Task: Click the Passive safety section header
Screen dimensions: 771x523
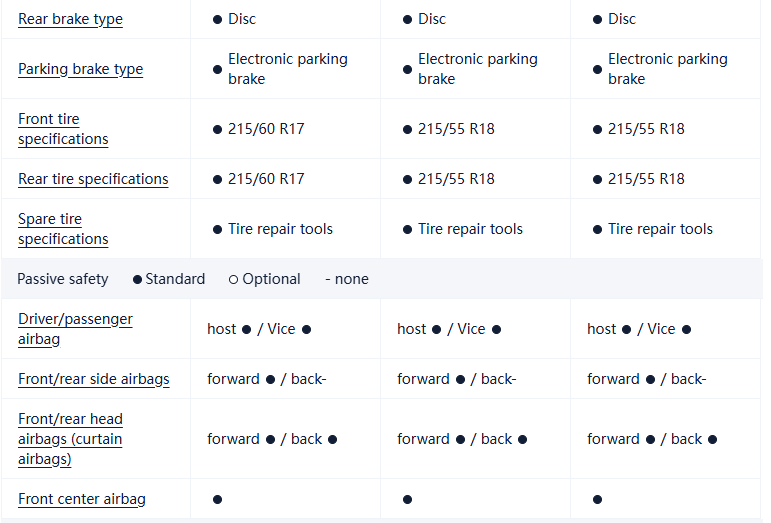Action: coord(62,279)
